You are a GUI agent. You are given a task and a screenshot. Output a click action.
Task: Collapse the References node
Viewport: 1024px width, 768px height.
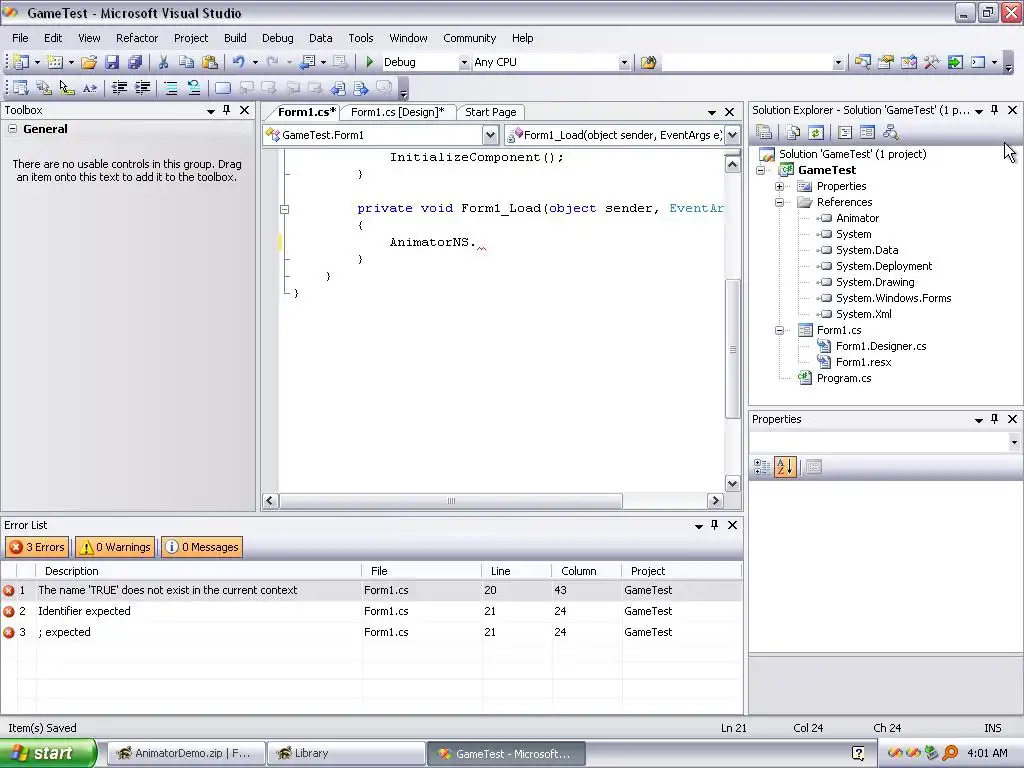point(779,202)
